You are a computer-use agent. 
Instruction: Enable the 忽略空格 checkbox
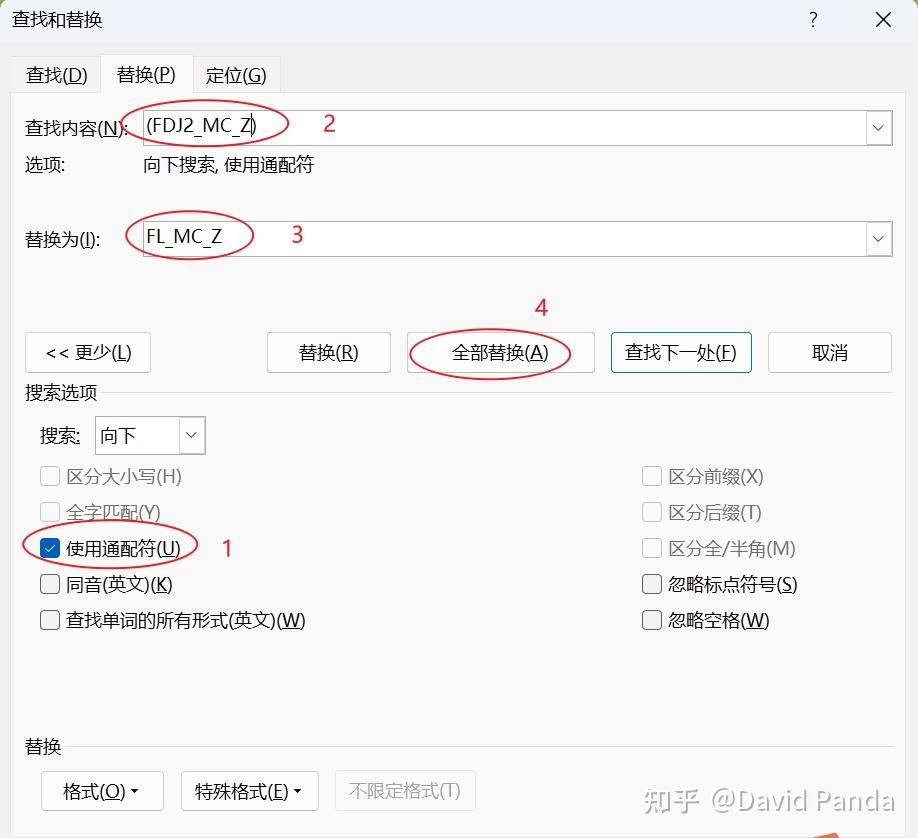(651, 620)
